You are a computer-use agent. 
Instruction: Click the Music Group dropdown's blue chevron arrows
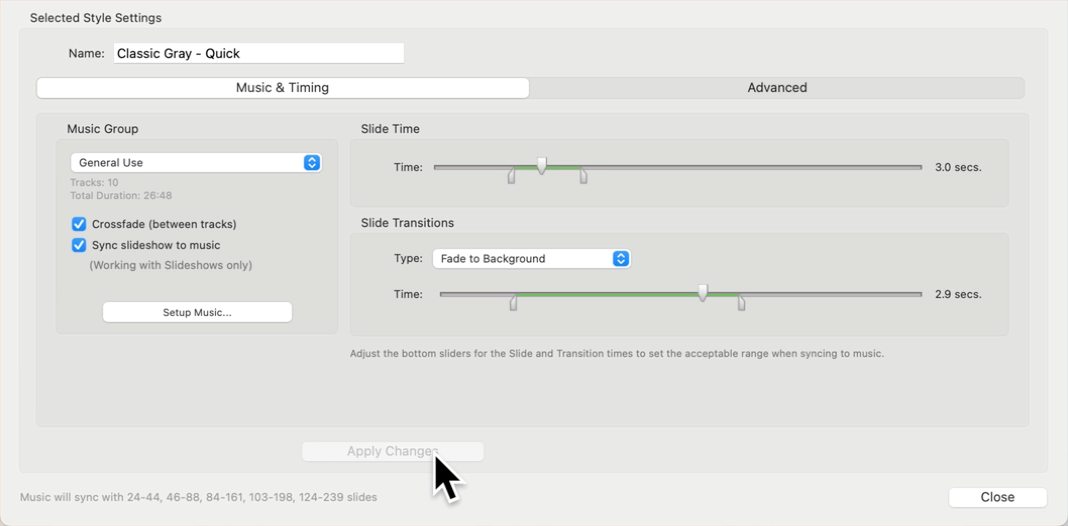pos(311,163)
